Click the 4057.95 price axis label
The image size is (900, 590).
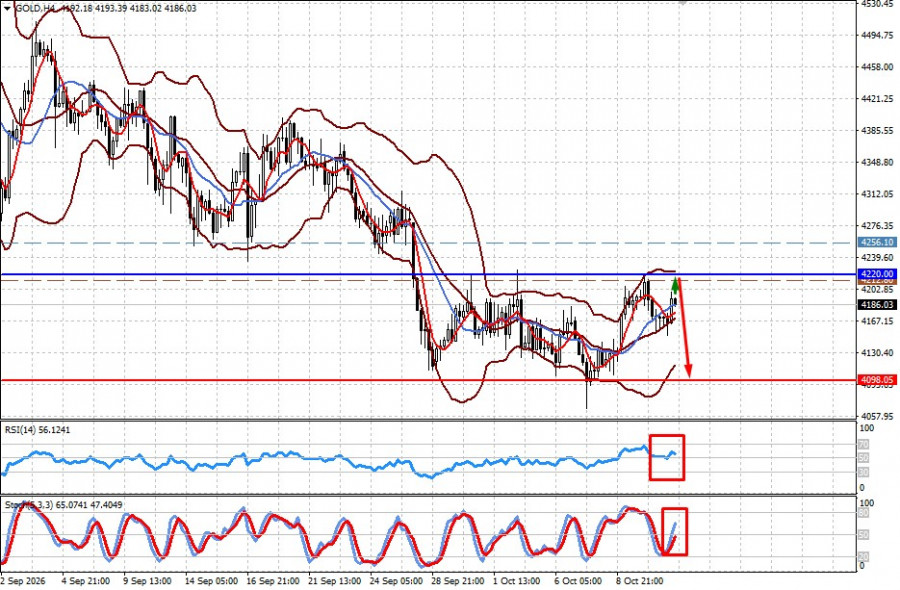878,416
